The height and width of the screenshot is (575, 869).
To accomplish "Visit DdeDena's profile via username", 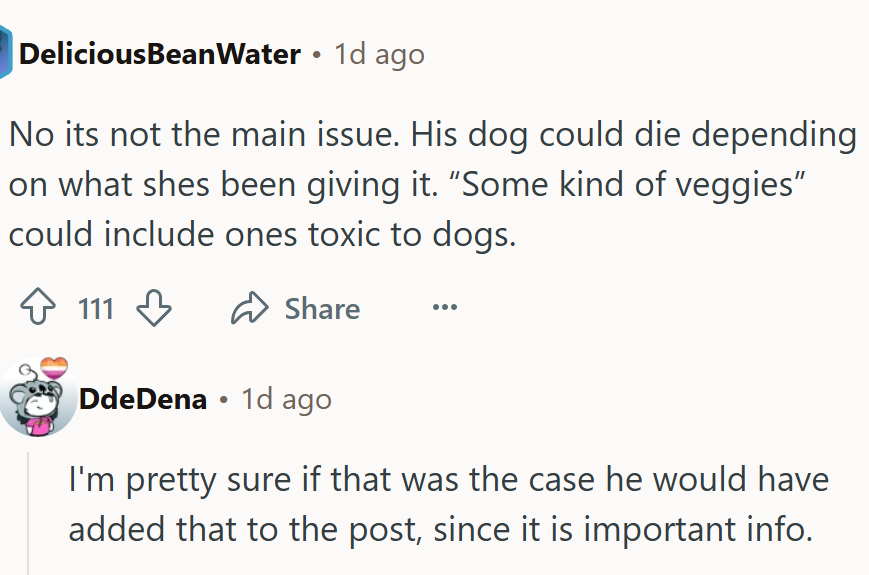I will [143, 400].
